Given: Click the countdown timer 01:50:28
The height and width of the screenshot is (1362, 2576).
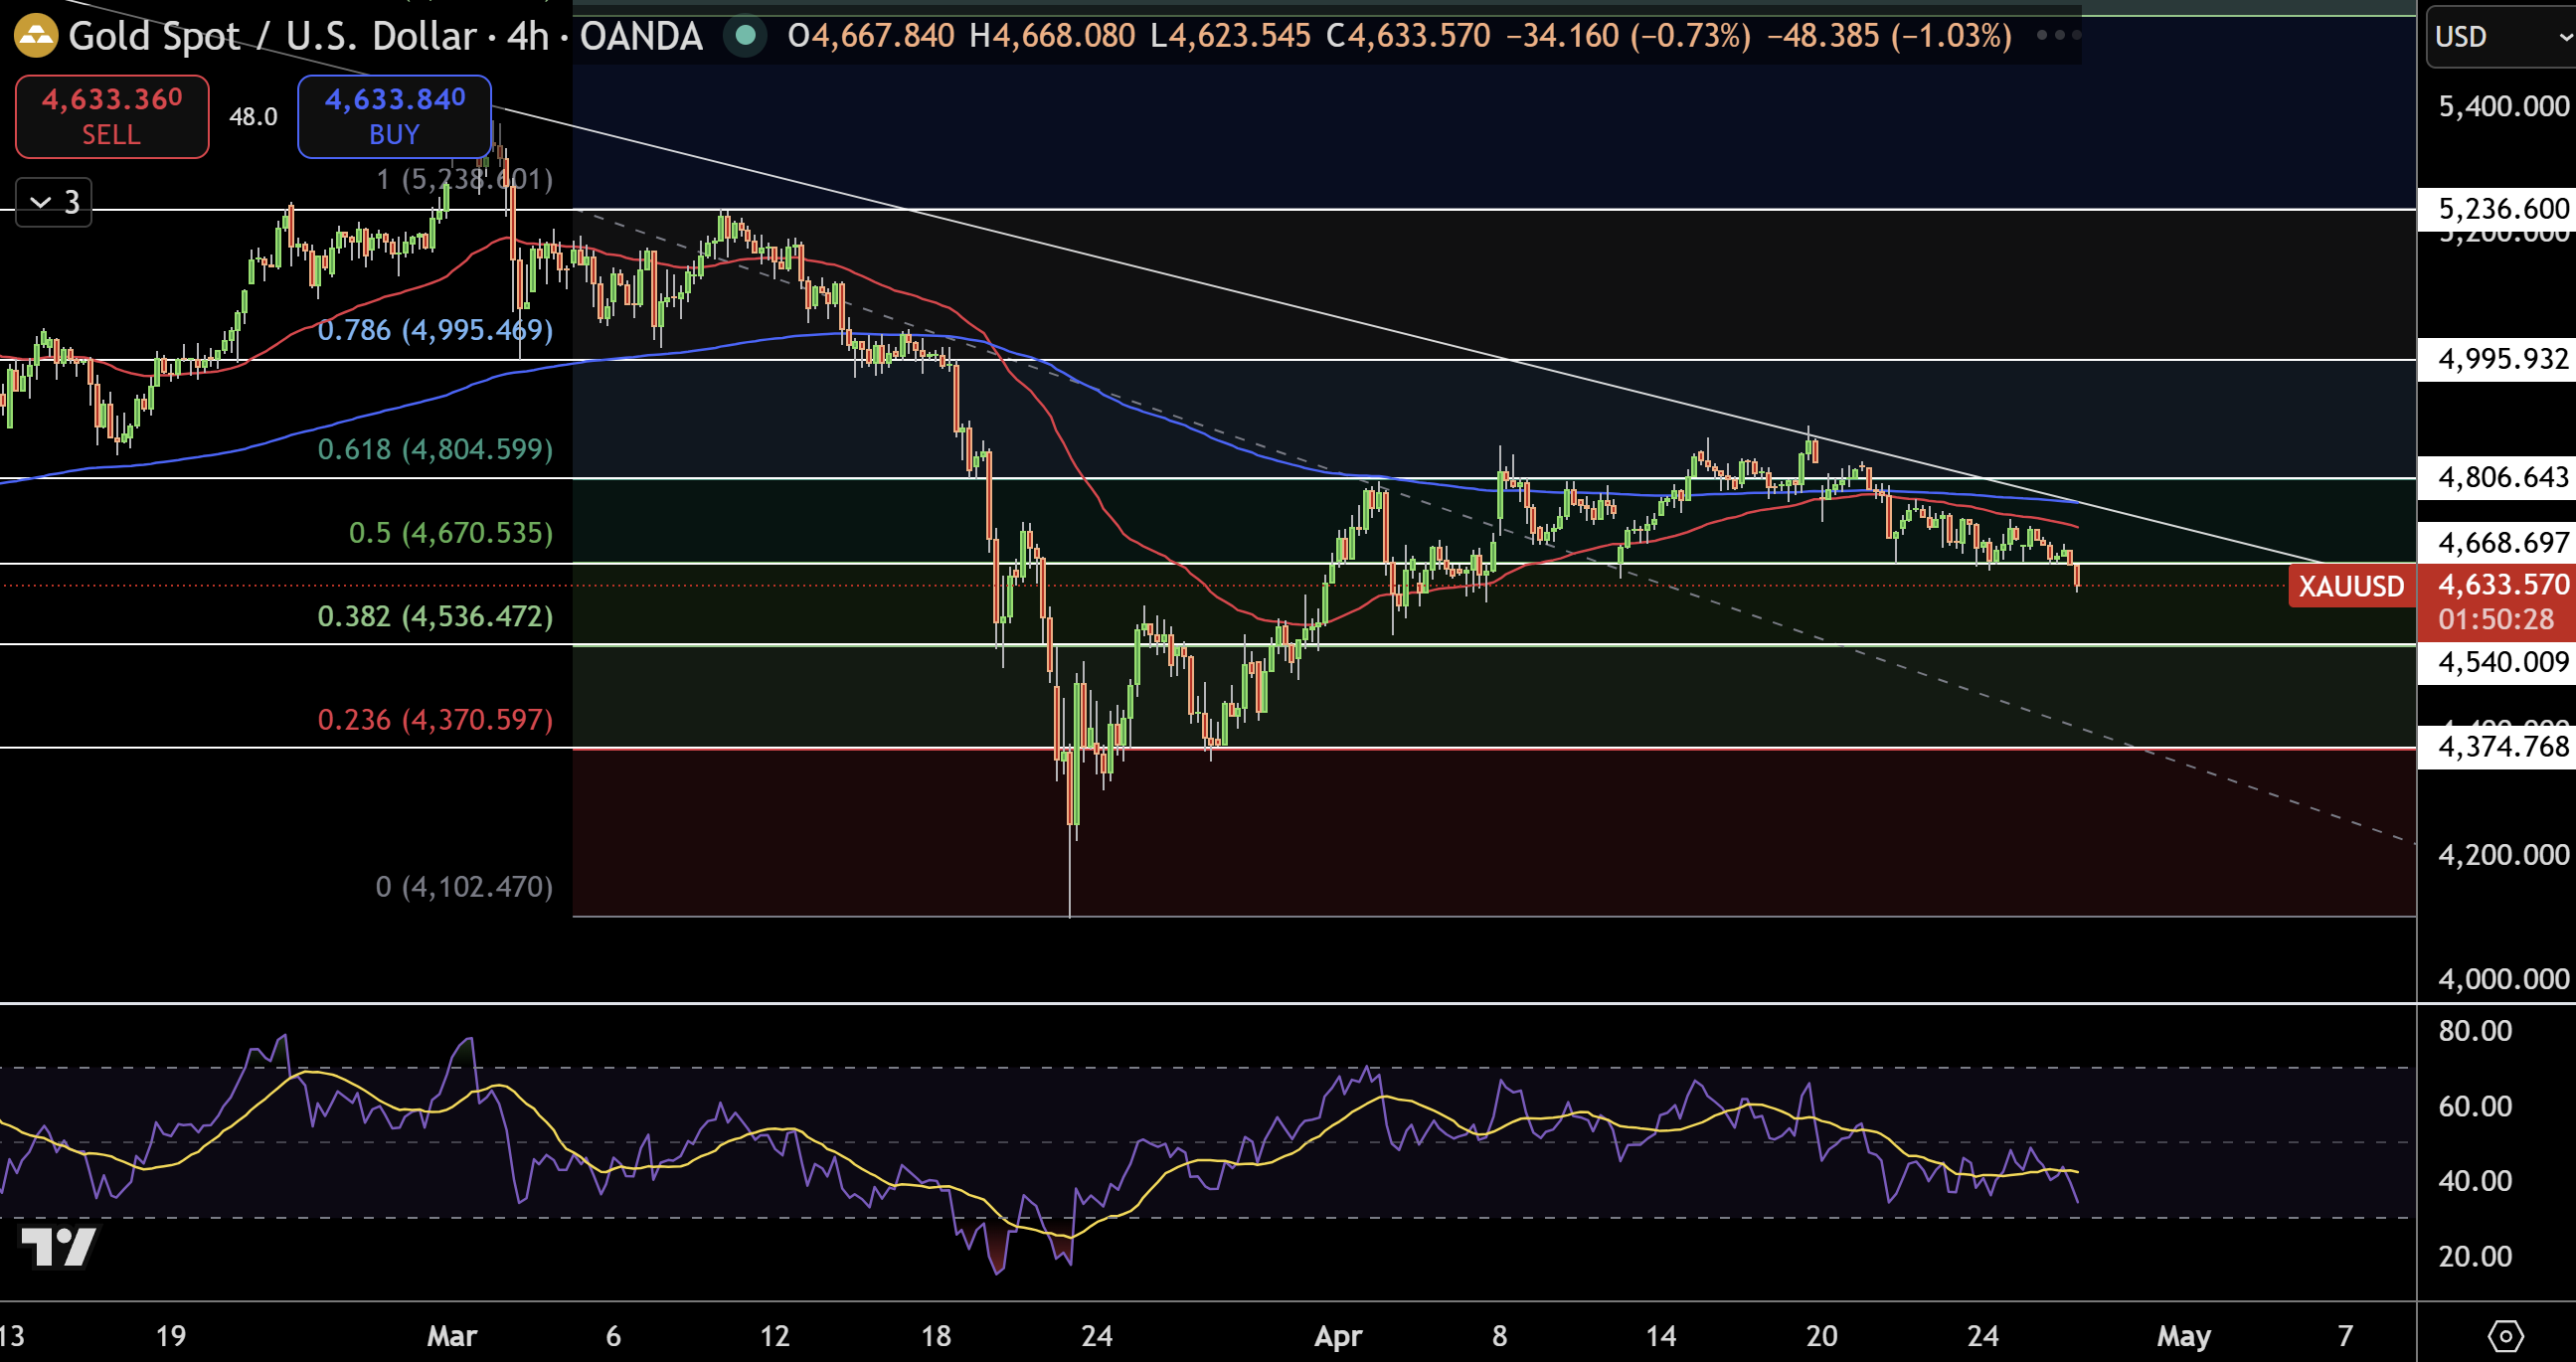Looking at the screenshot, I should [2495, 619].
